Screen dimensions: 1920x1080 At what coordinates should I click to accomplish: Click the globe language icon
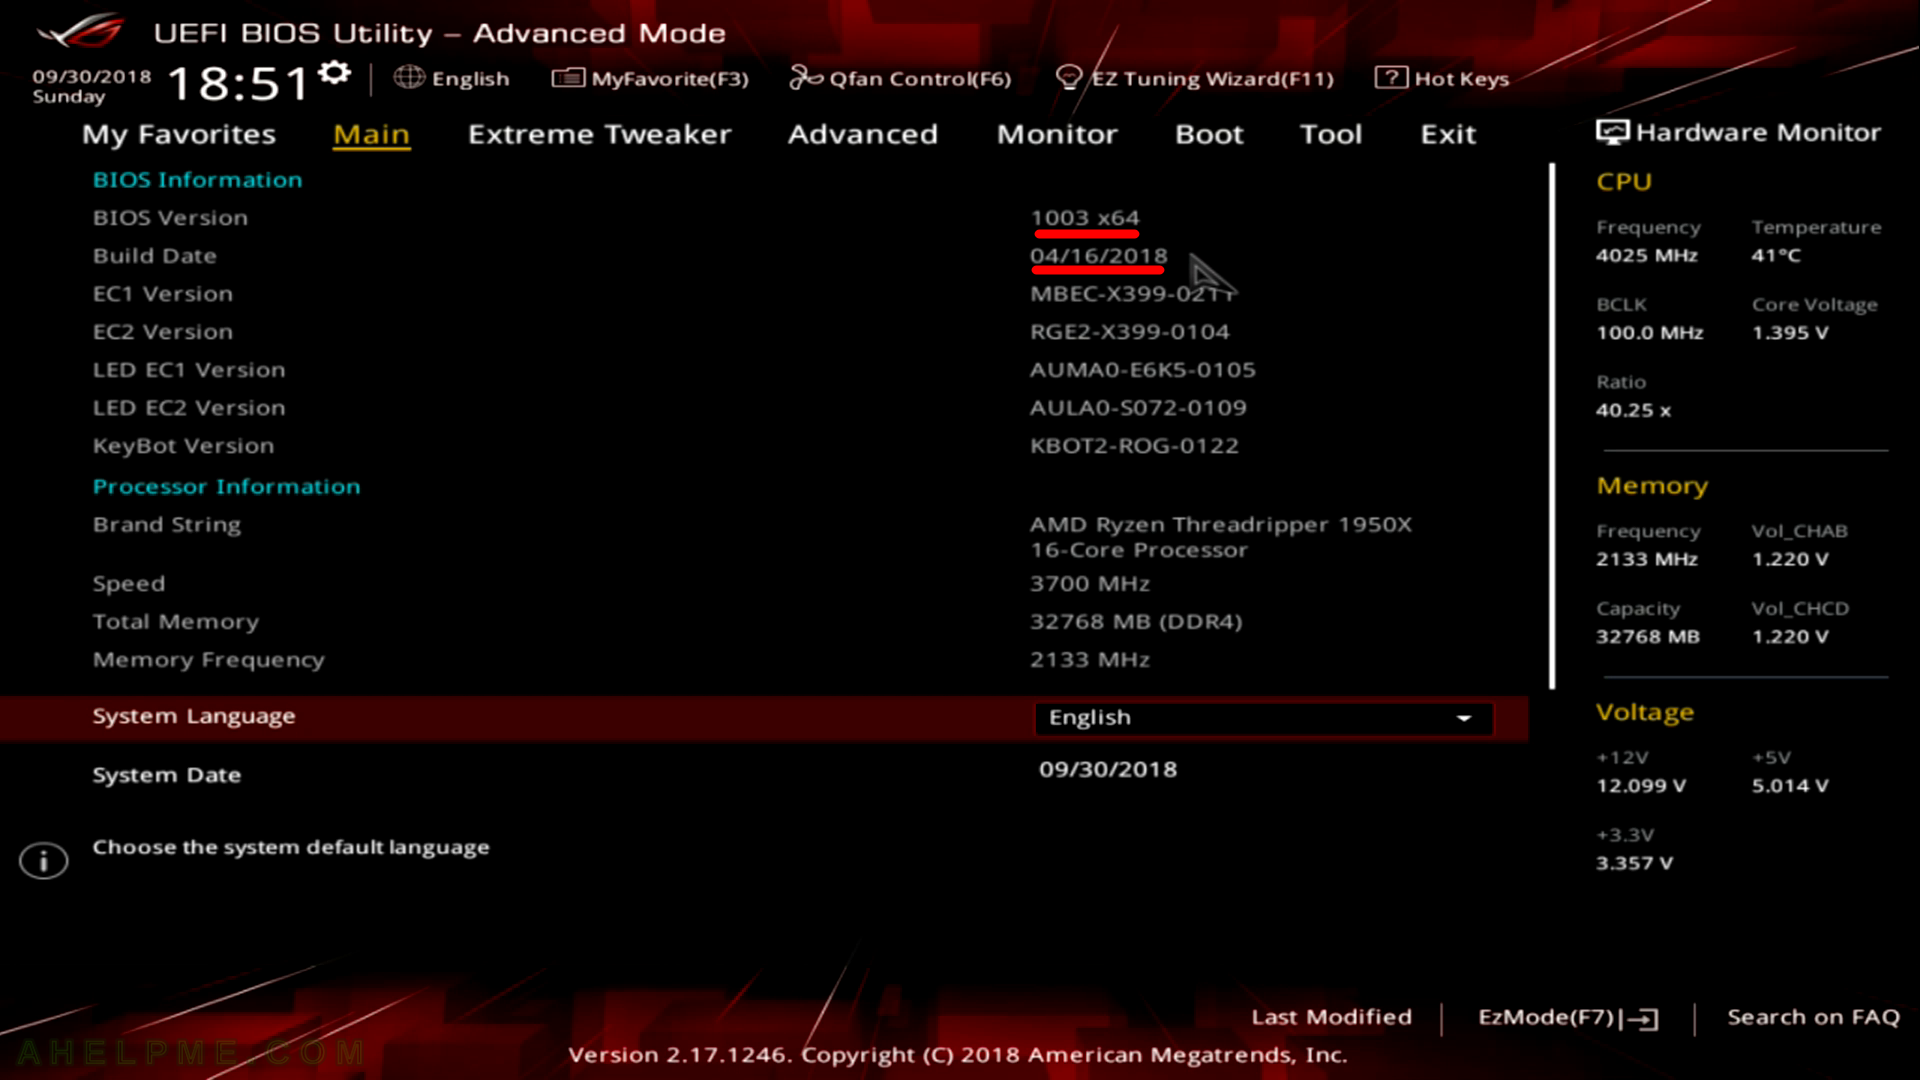click(409, 78)
